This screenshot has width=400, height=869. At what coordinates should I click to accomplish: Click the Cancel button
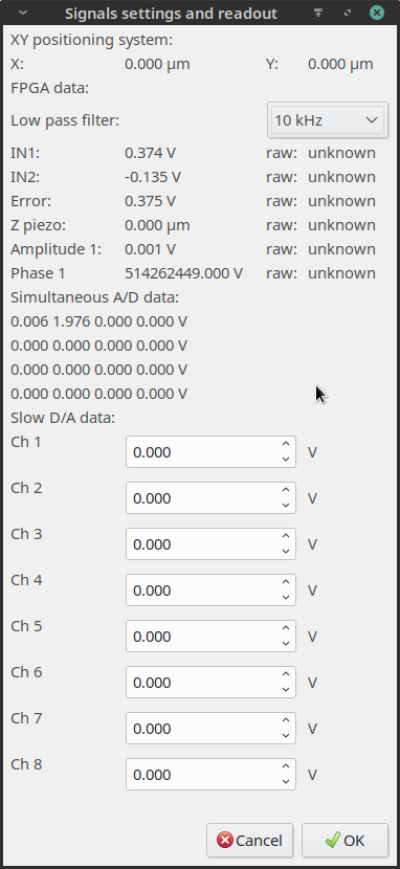[249, 840]
